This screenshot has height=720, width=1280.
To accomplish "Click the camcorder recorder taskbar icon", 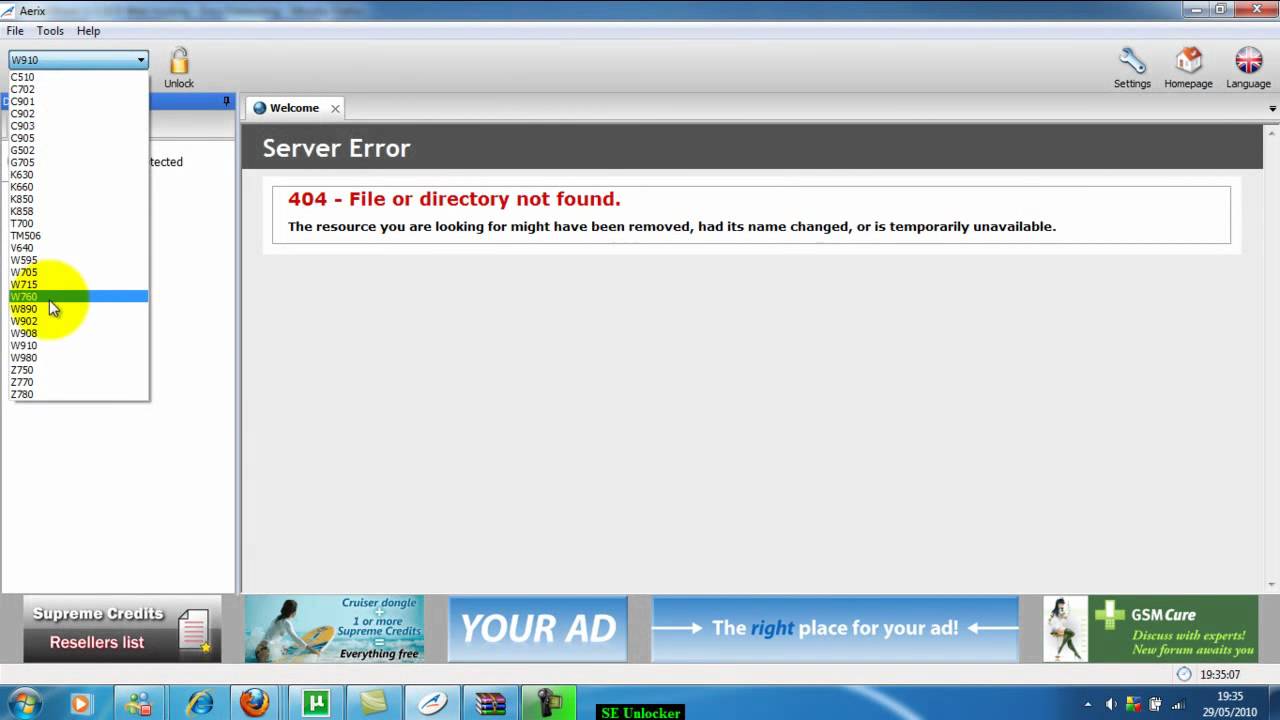I will (x=549, y=703).
